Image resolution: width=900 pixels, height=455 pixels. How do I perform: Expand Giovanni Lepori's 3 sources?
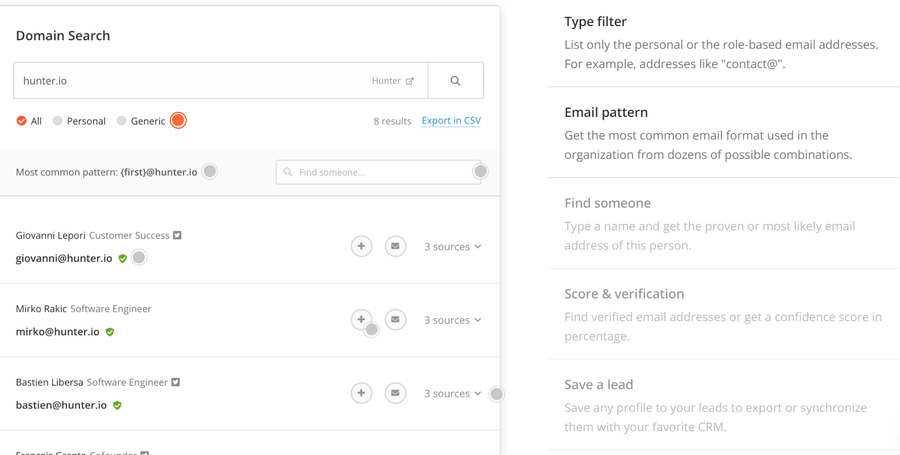tap(452, 247)
